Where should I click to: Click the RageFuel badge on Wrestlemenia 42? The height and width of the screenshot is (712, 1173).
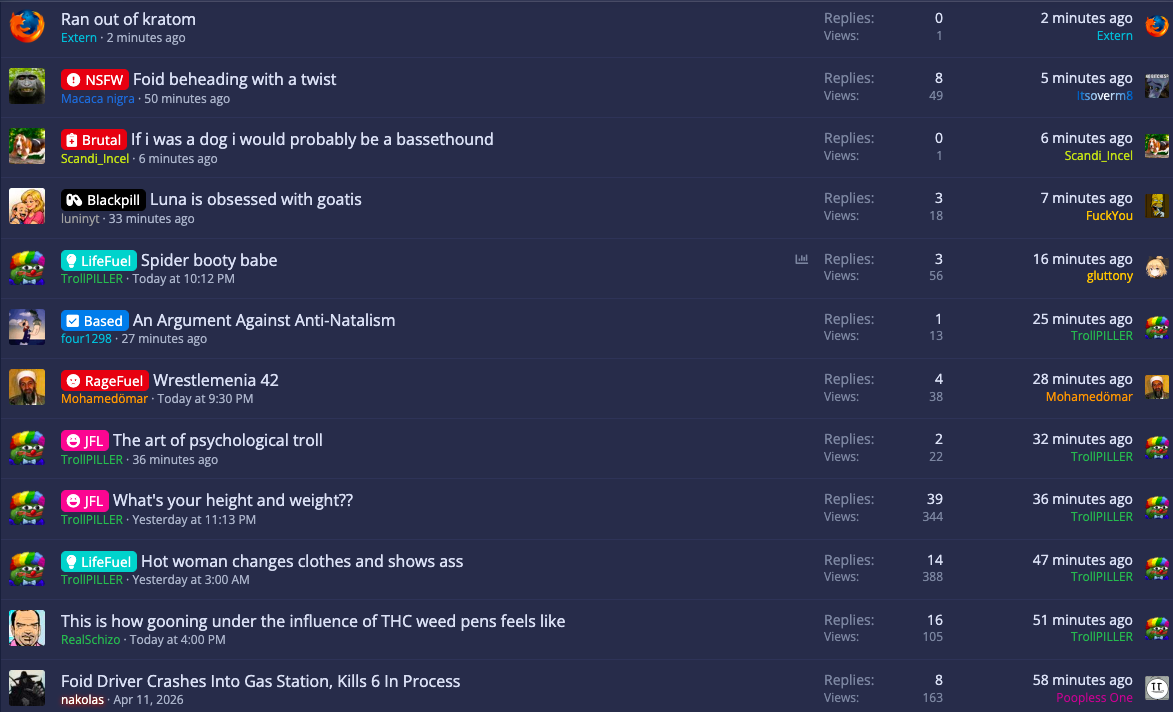tap(104, 380)
